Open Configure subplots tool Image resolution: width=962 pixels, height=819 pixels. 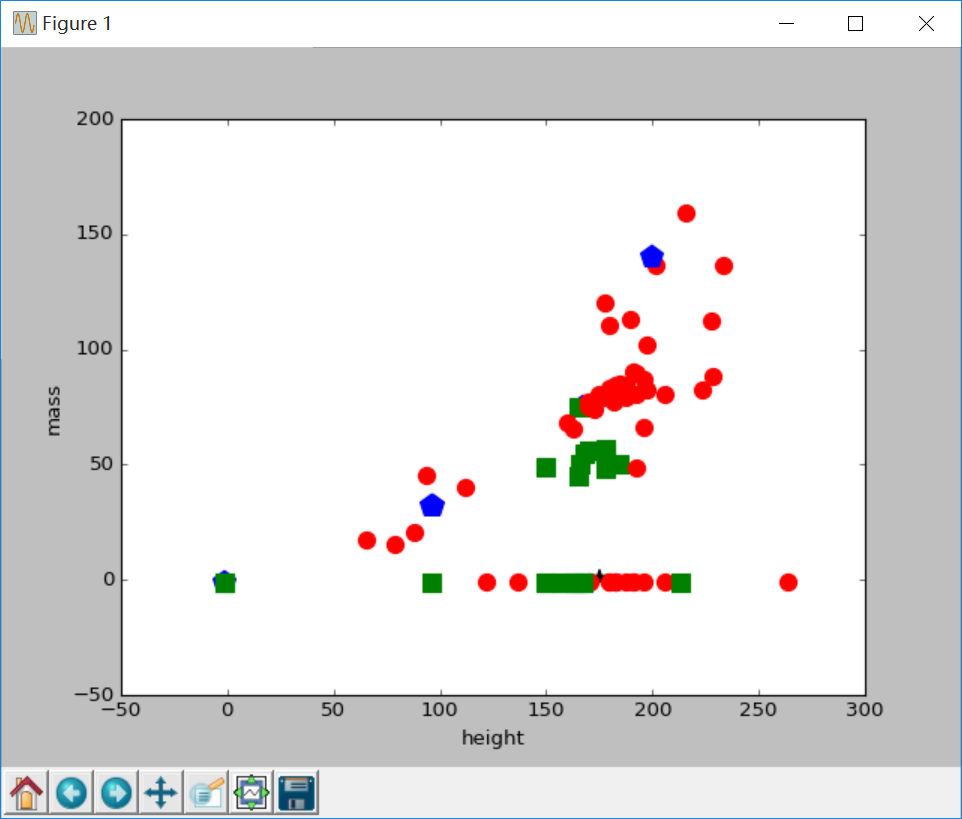(x=252, y=793)
